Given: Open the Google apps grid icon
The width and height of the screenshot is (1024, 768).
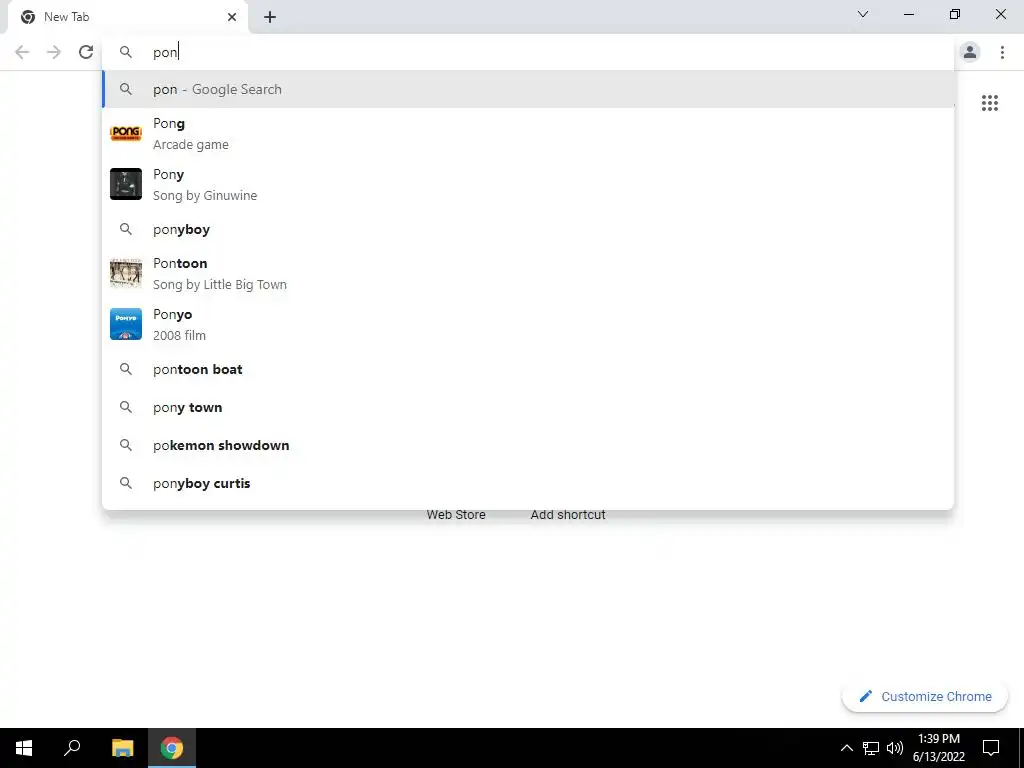Looking at the screenshot, I should point(989,103).
